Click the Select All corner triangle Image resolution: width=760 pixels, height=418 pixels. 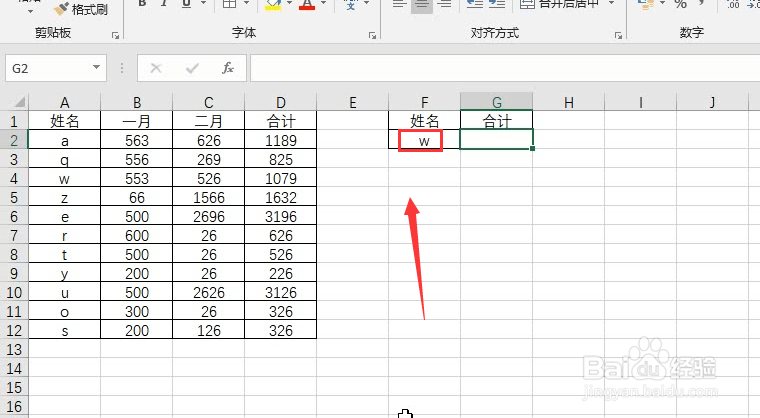coord(19,102)
